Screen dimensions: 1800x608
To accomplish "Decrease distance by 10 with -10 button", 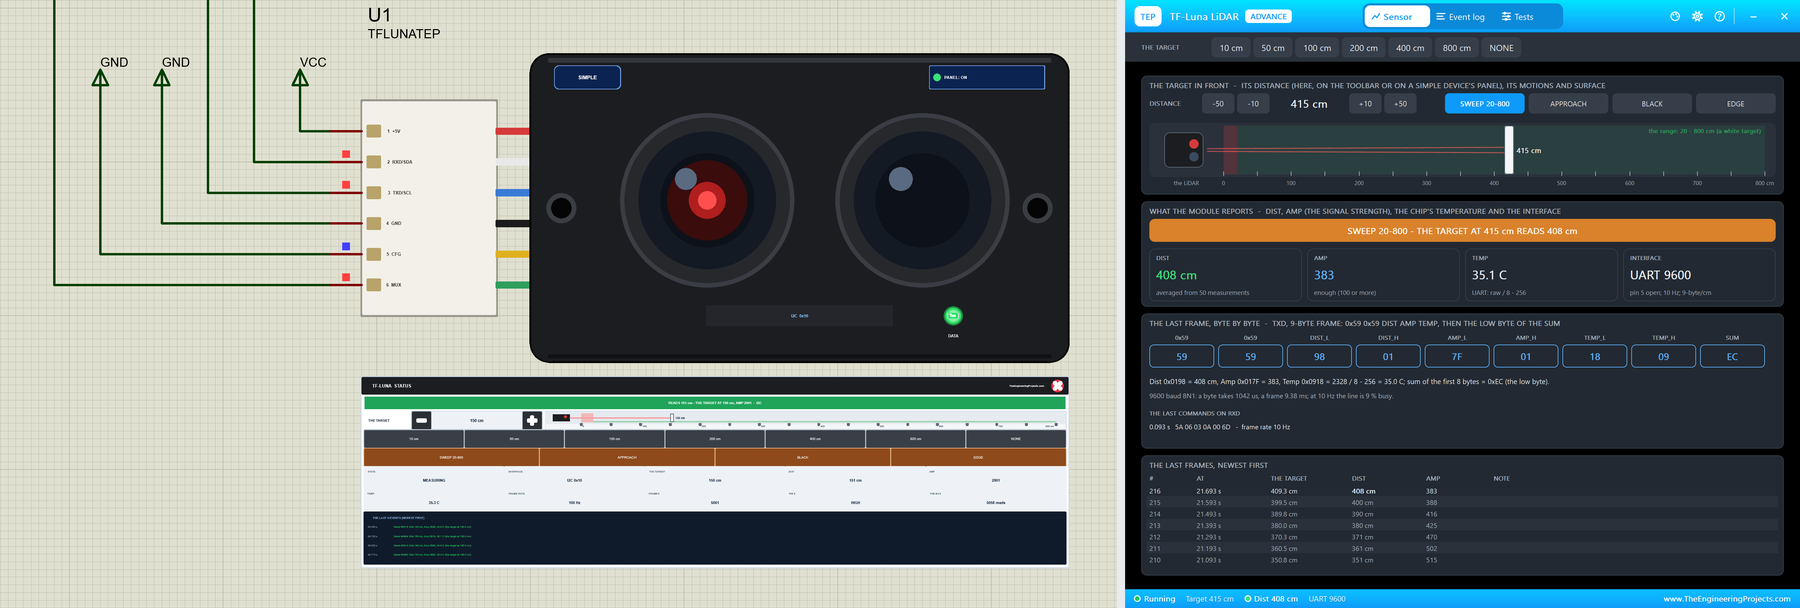I will pos(1253,104).
